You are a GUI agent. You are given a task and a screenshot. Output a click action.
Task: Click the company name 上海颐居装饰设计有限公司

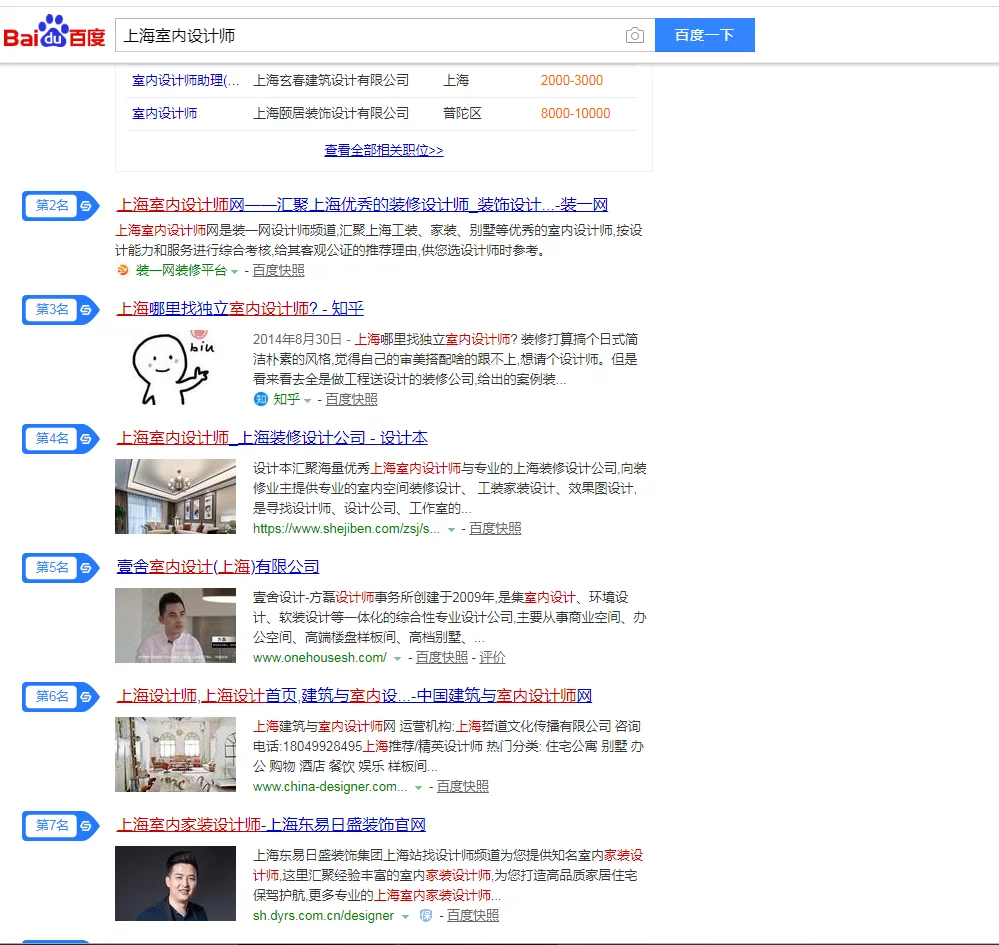coord(331,113)
